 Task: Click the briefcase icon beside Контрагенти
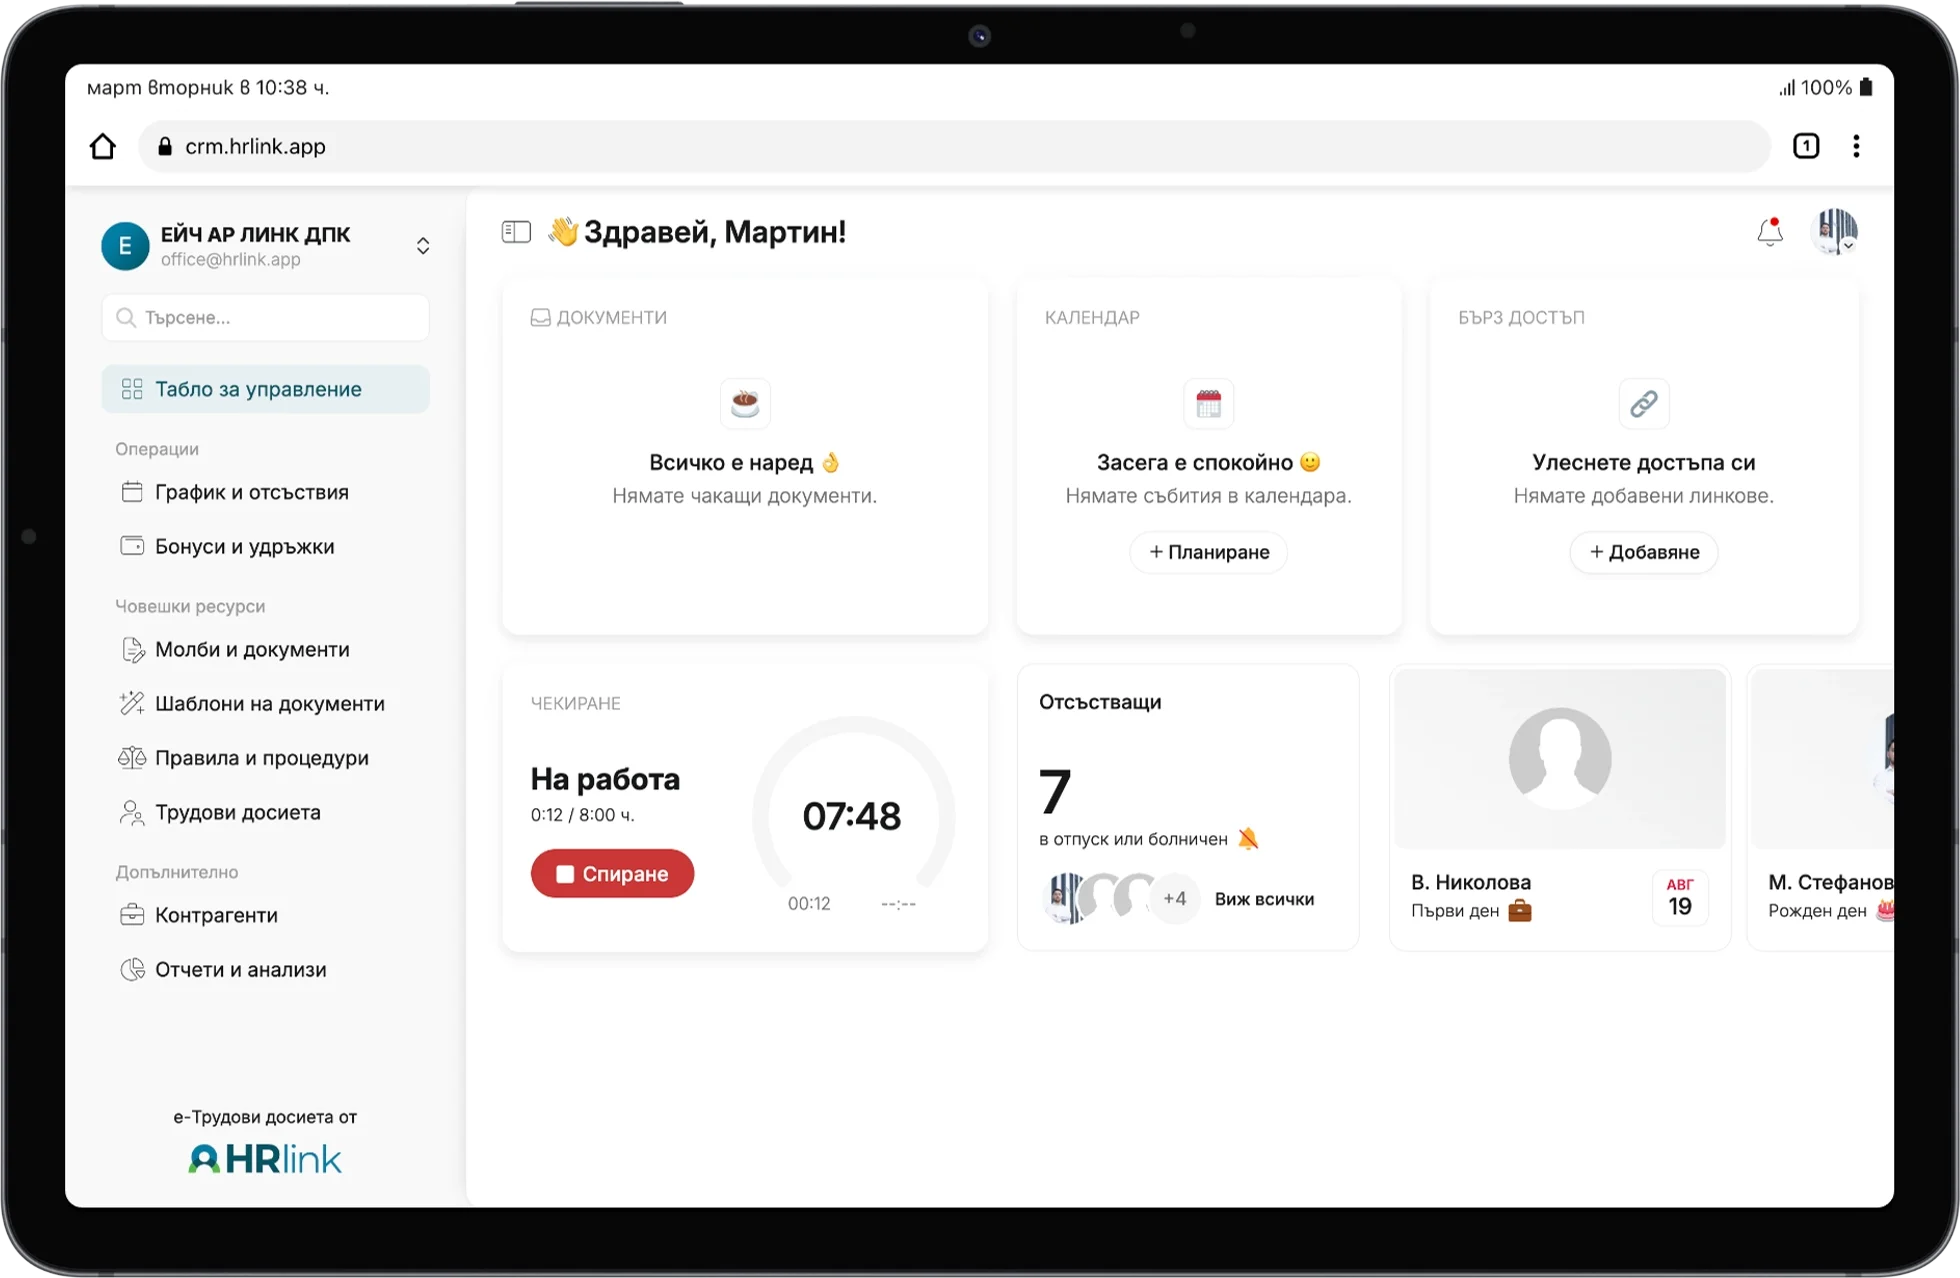132,915
